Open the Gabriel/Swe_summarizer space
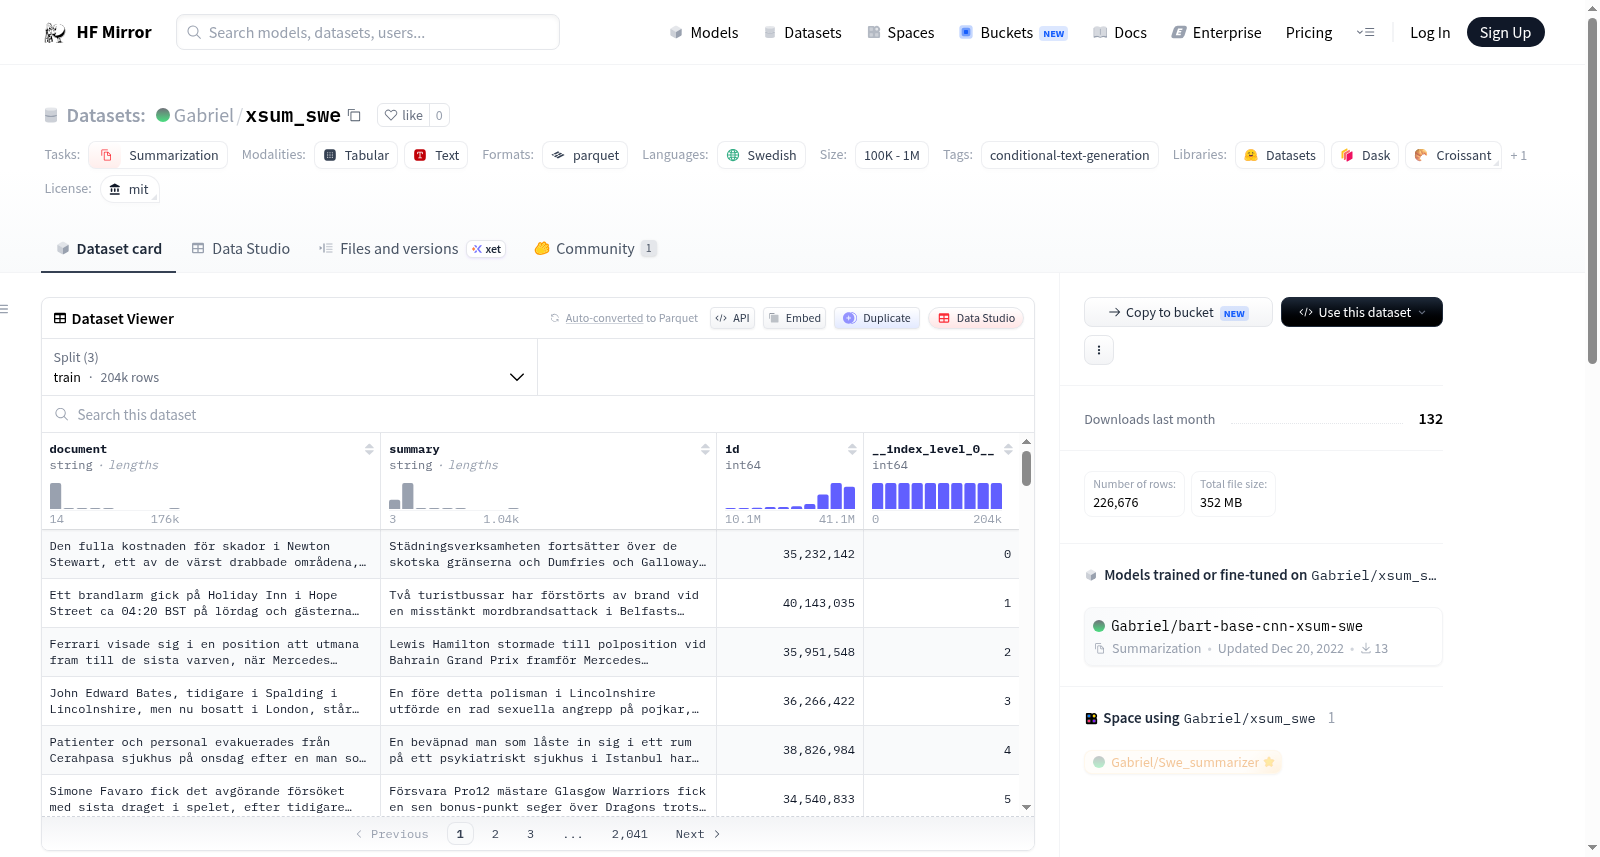The height and width of the screenshot is (857, 1600). 1184,762
